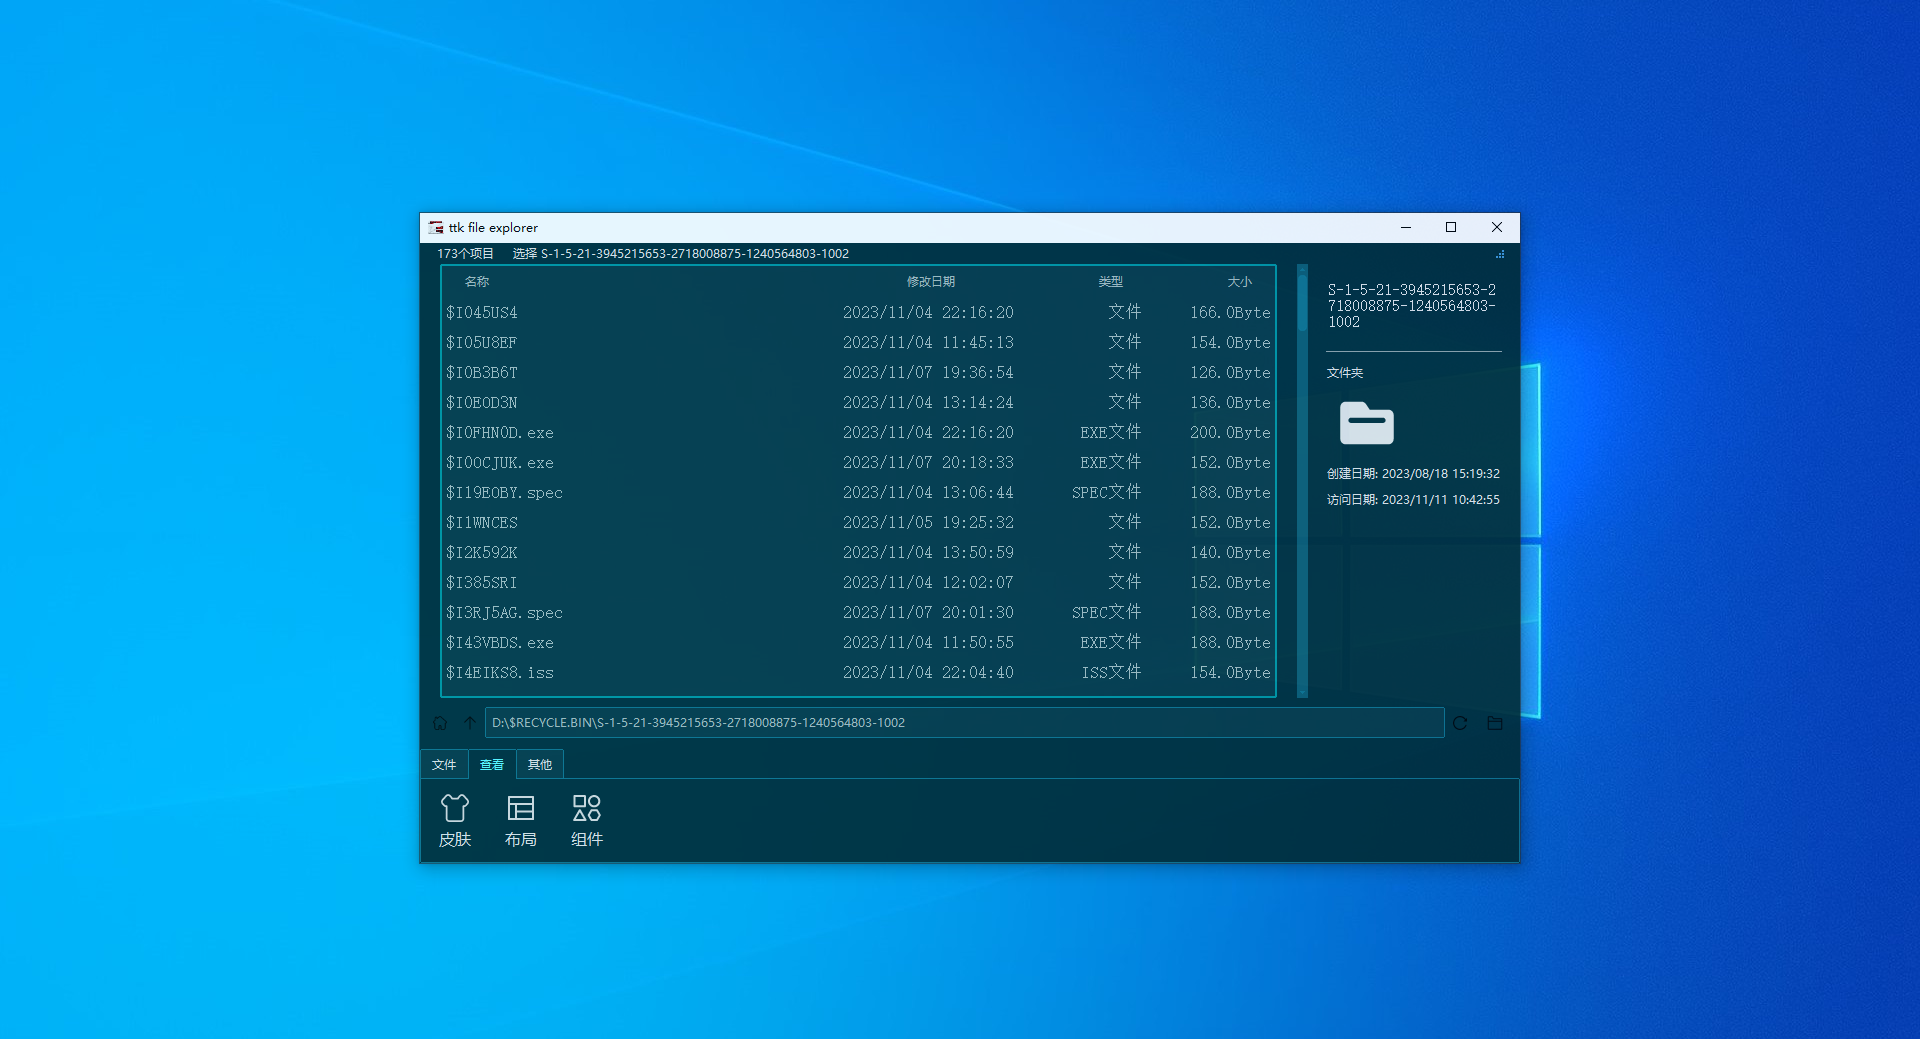Click the ISS文件 type cell
Viewport: 1920px width, 1039px height.
tap(1111, 673)
